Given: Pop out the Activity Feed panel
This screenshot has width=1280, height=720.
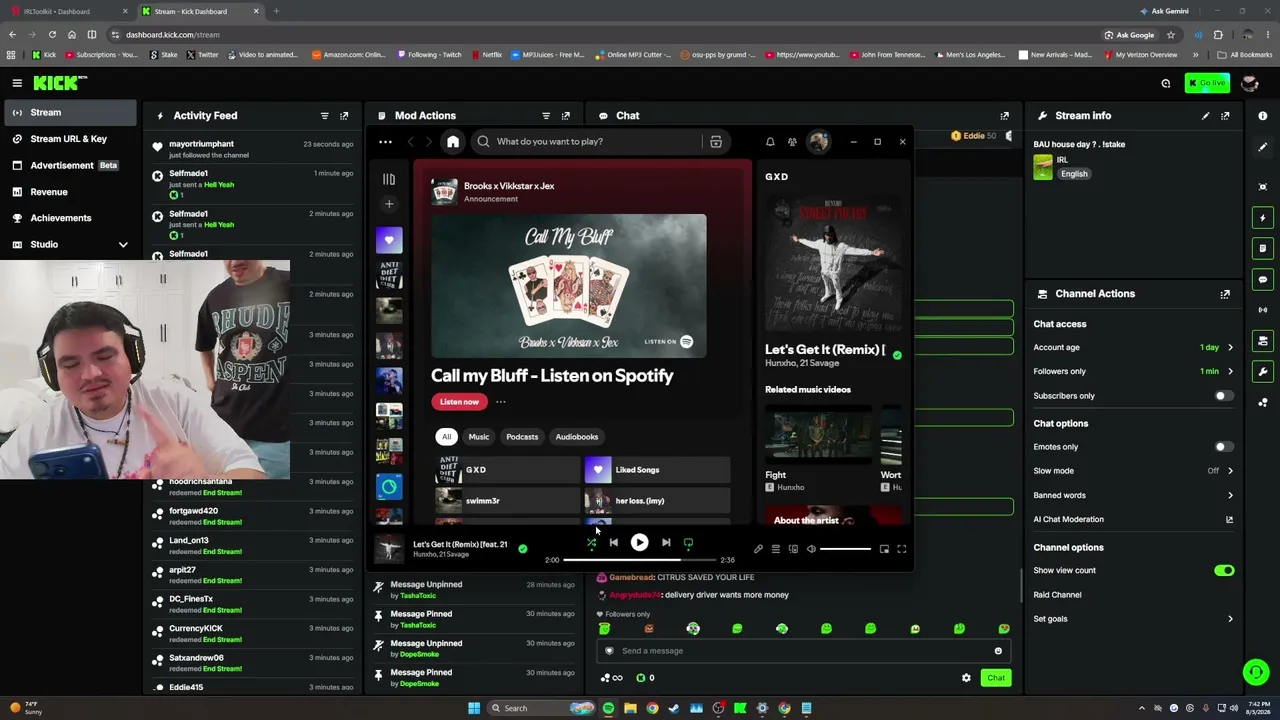Looking at the screenshot, I should click(344, 116).
